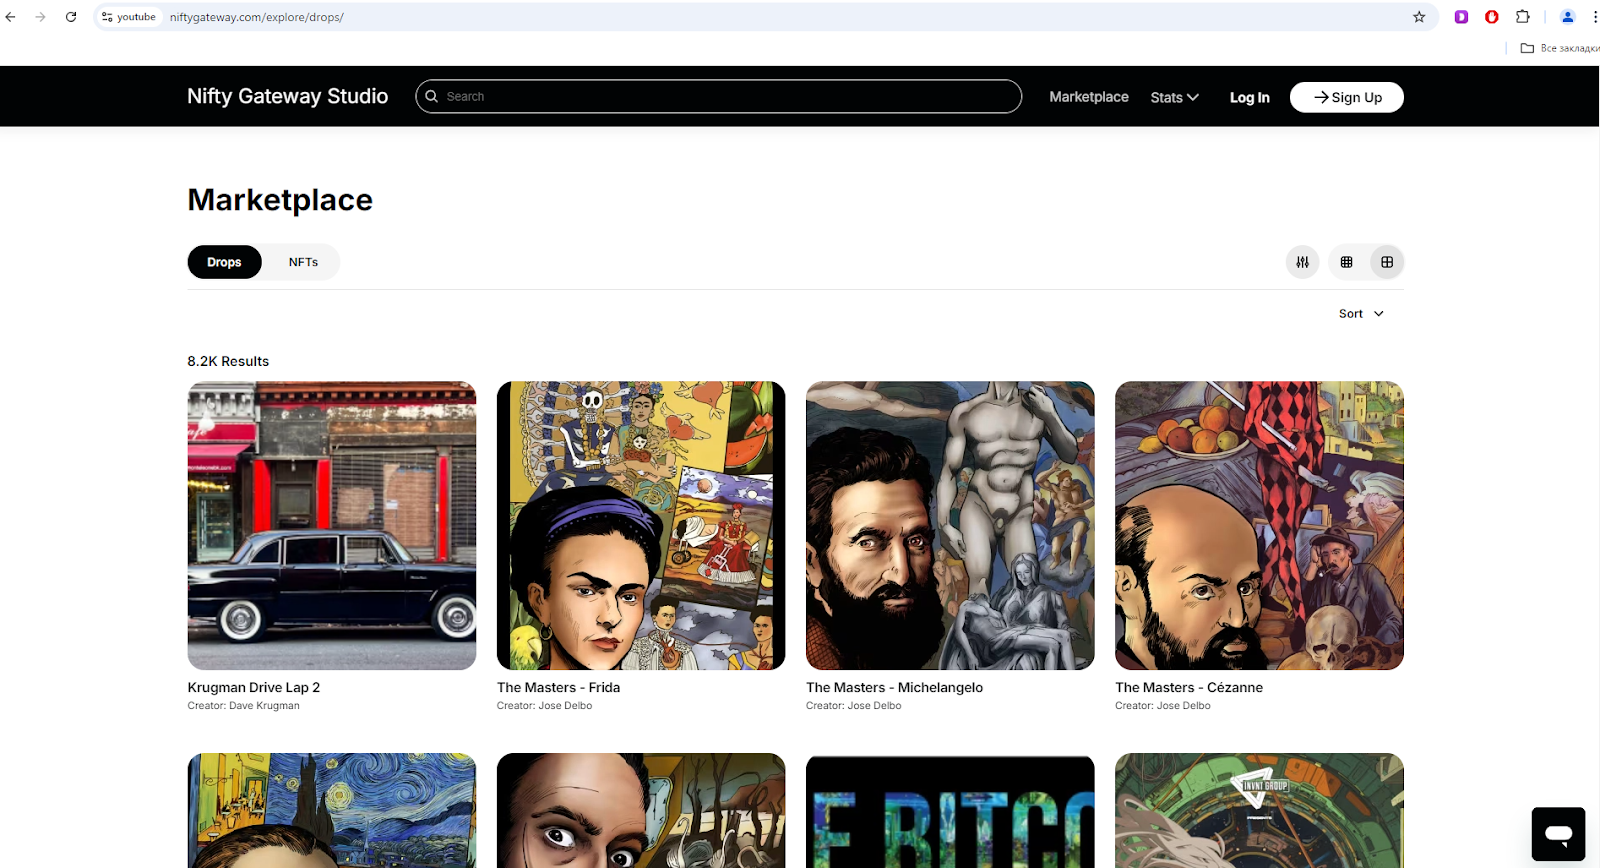Reload the page with the refresh icon
This screenshot has height=868, width=1600.
(71, 17)
